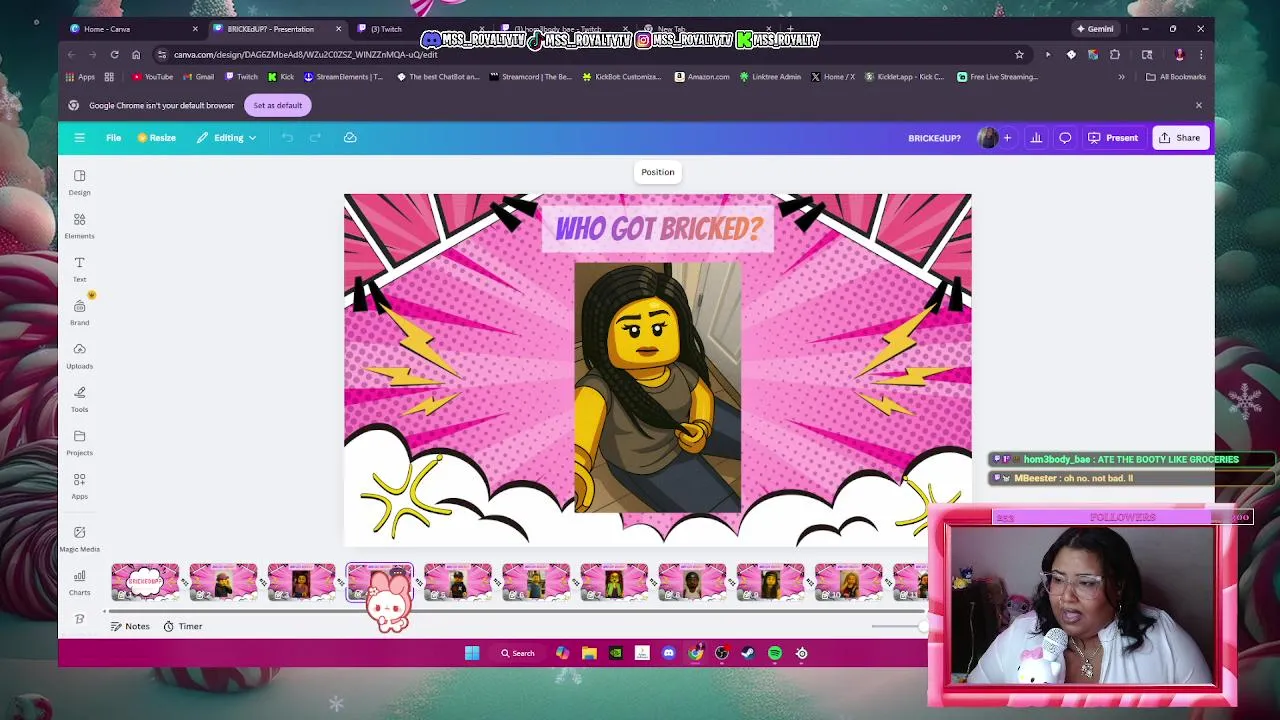1280x720 pixels.
Task: Open File Explorer from the taskbar
Action: point(589,653)
